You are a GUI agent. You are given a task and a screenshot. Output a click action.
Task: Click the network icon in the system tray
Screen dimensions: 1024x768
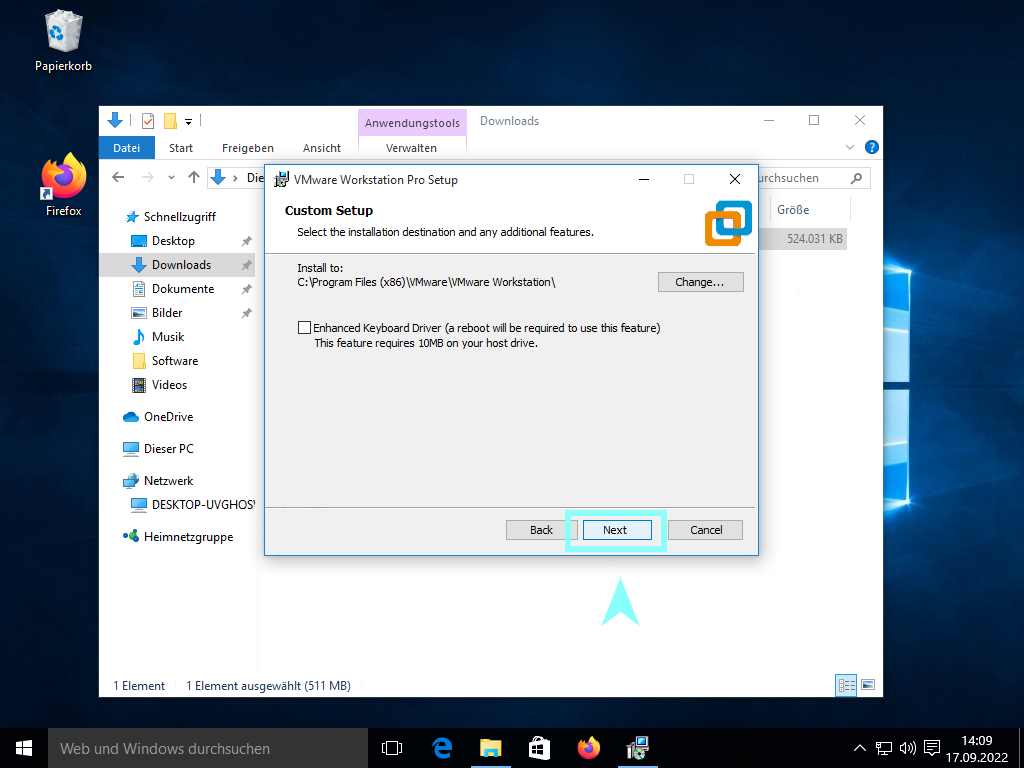[x=884, y=747]
